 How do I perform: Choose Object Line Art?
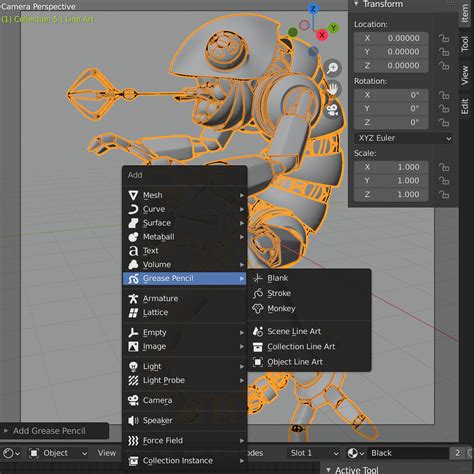(310, 362)
